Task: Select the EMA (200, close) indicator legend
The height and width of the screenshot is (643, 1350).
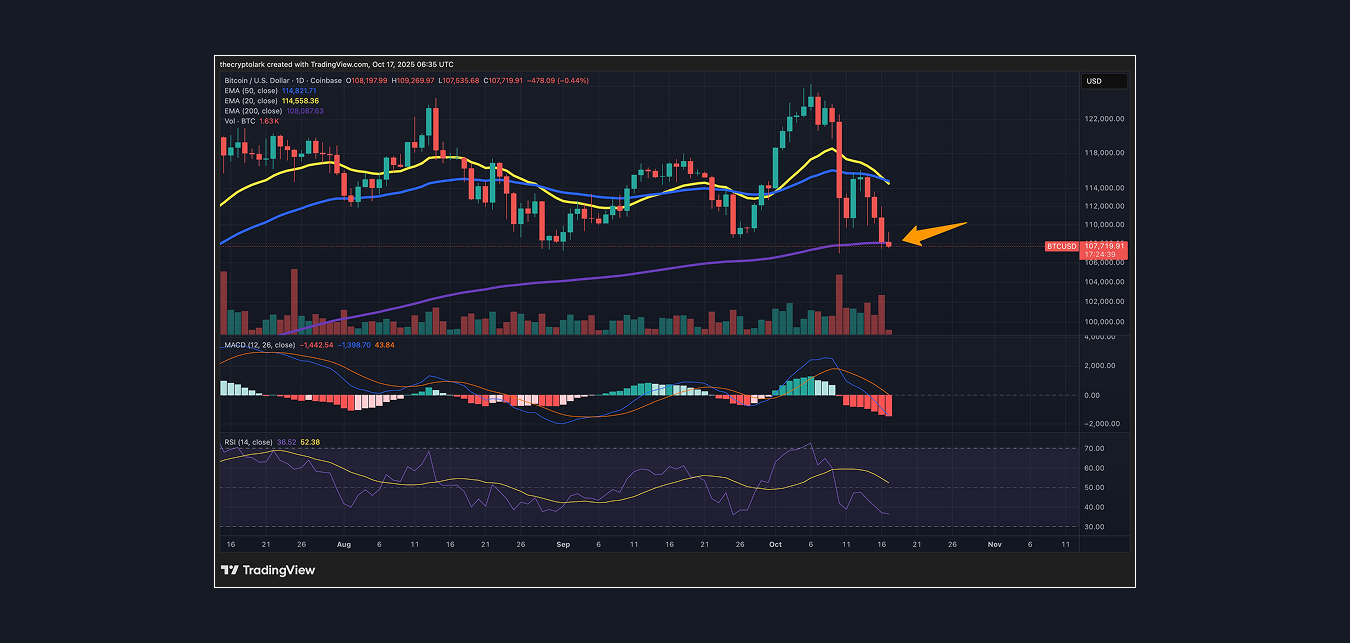Action: click(253, 111)
